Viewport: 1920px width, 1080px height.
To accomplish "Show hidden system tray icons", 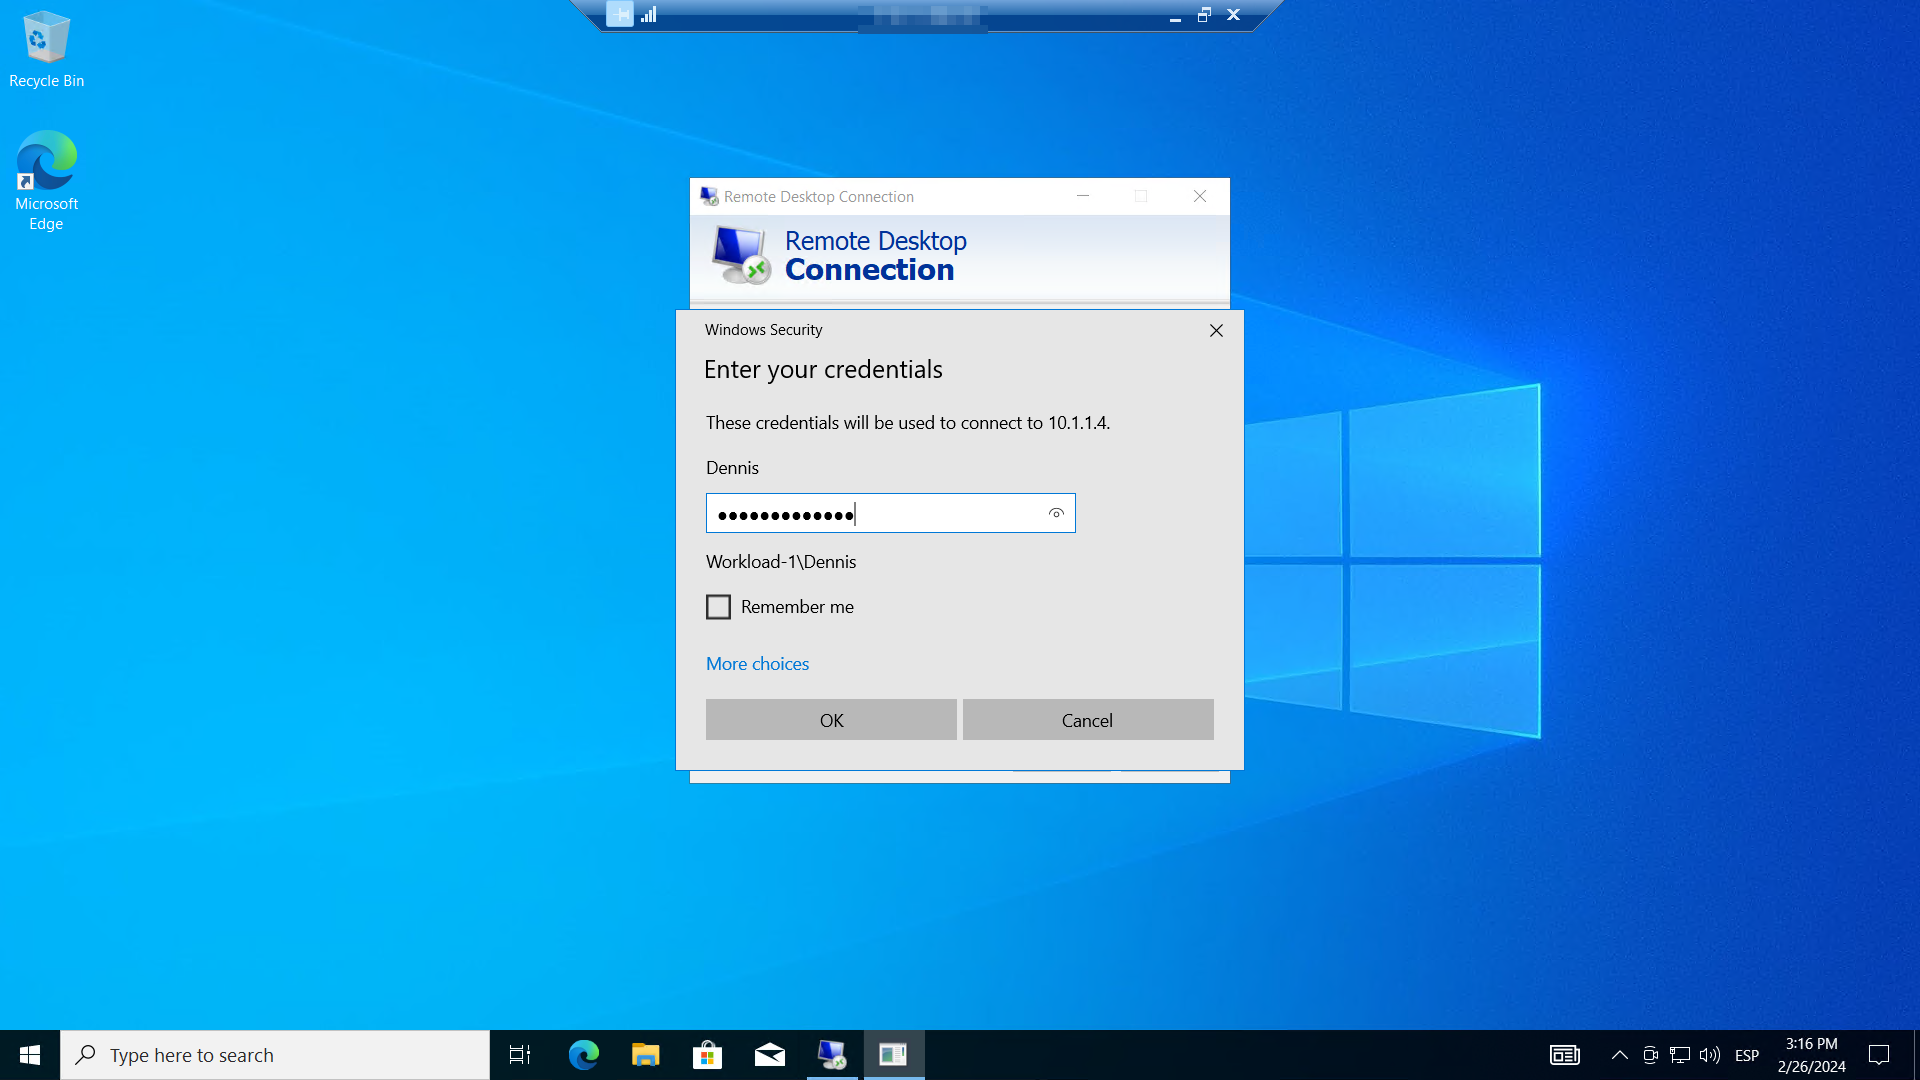I will point(1620,1055).
